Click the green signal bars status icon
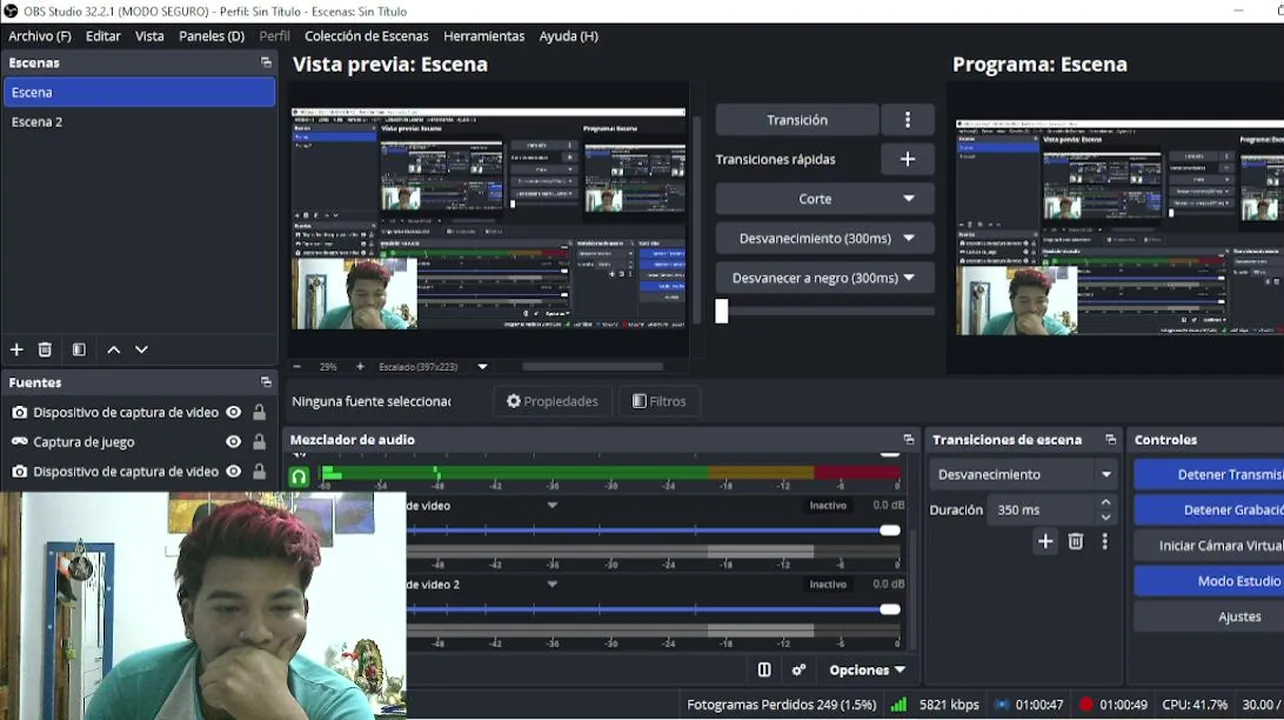This screenshot has width=1284, height=720. click(898, 704)
